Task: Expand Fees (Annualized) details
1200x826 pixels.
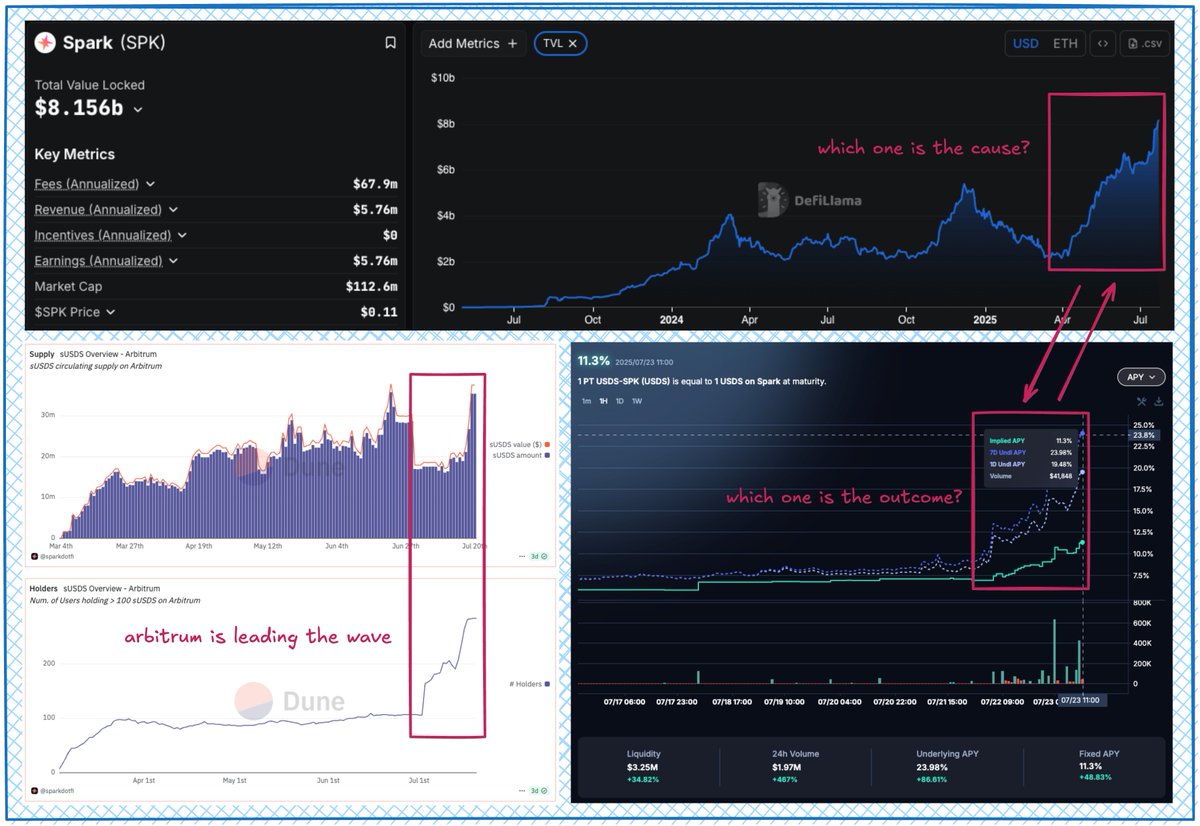Action: pos(151,184)
